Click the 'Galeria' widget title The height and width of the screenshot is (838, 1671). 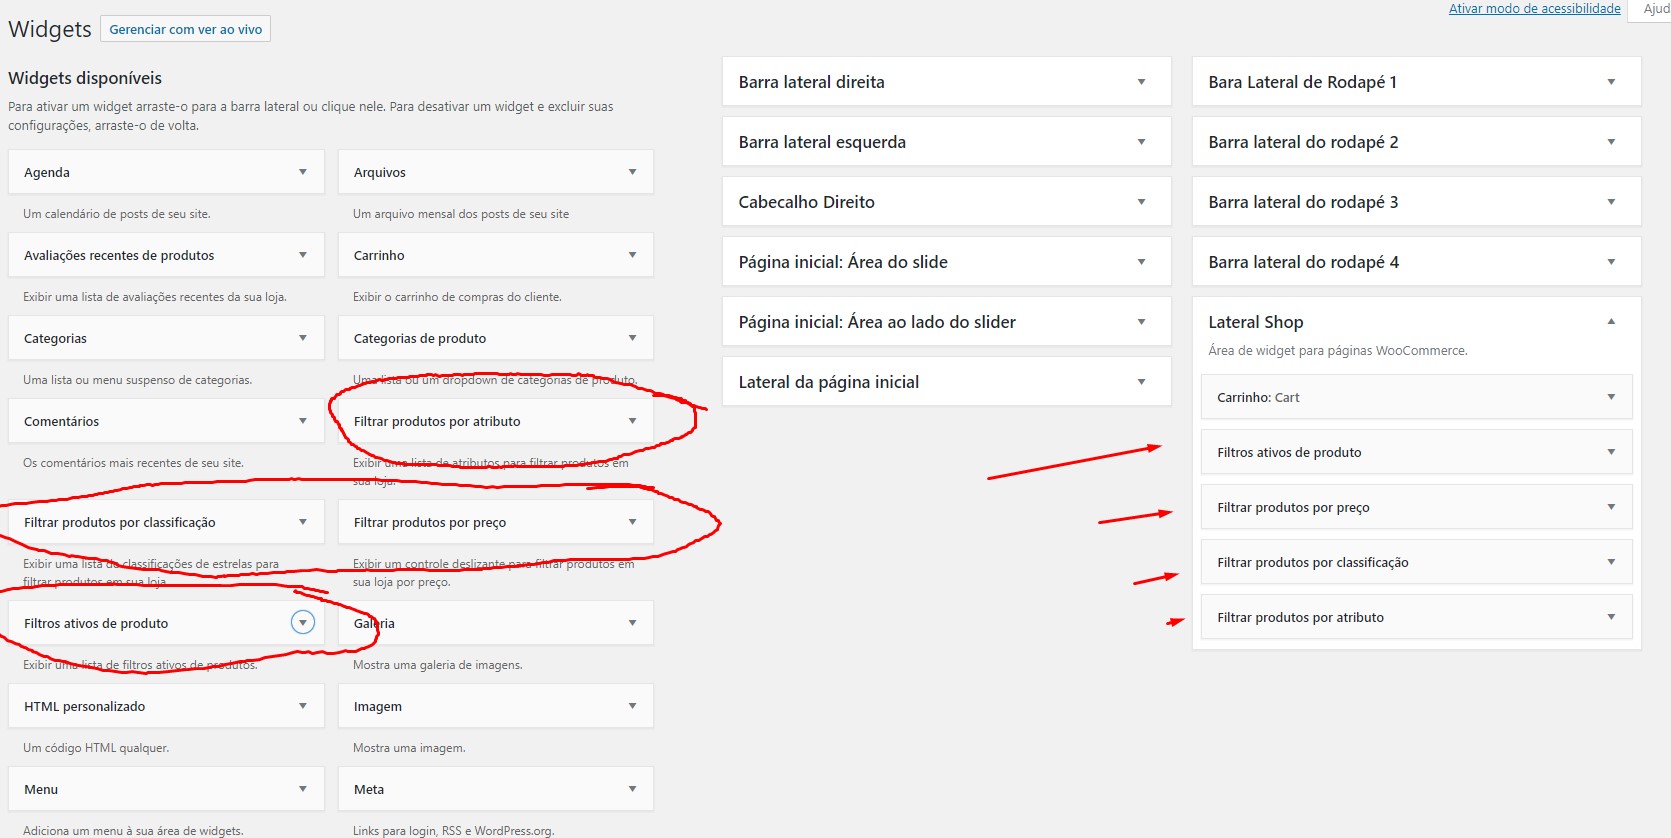pyautogui.click(x=374, y=623)
